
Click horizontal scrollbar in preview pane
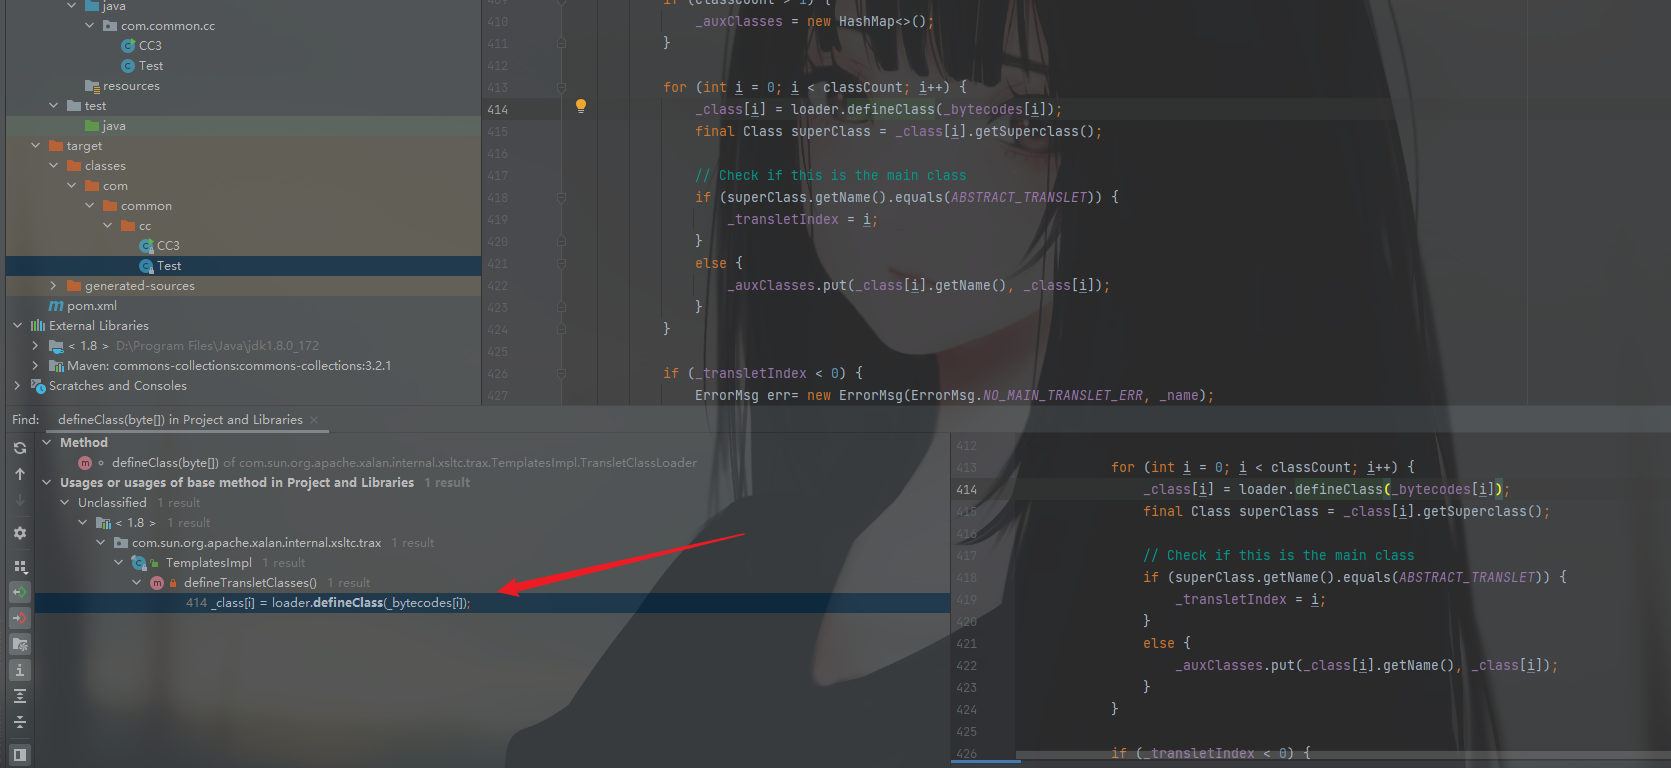(x=1340, y=754)
